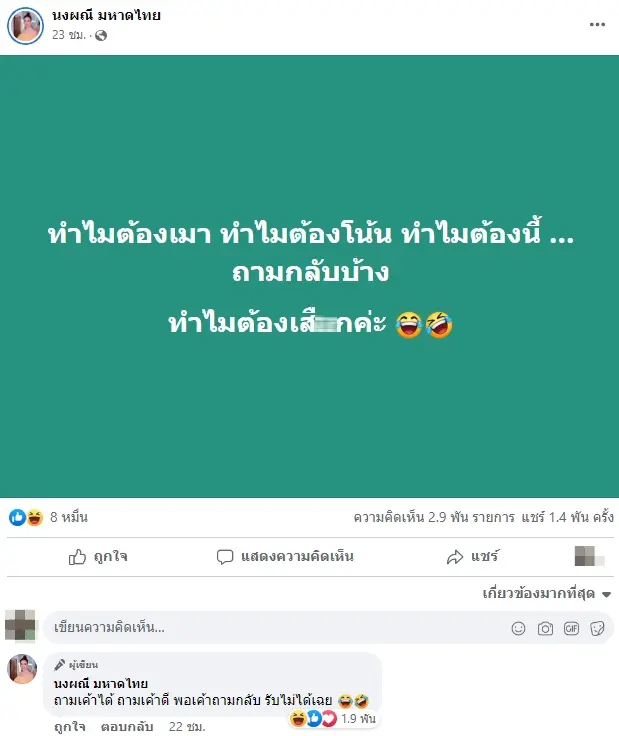Attach a photo using the camera icon
This screenshot has width=619, height=736.
[545, 629]
